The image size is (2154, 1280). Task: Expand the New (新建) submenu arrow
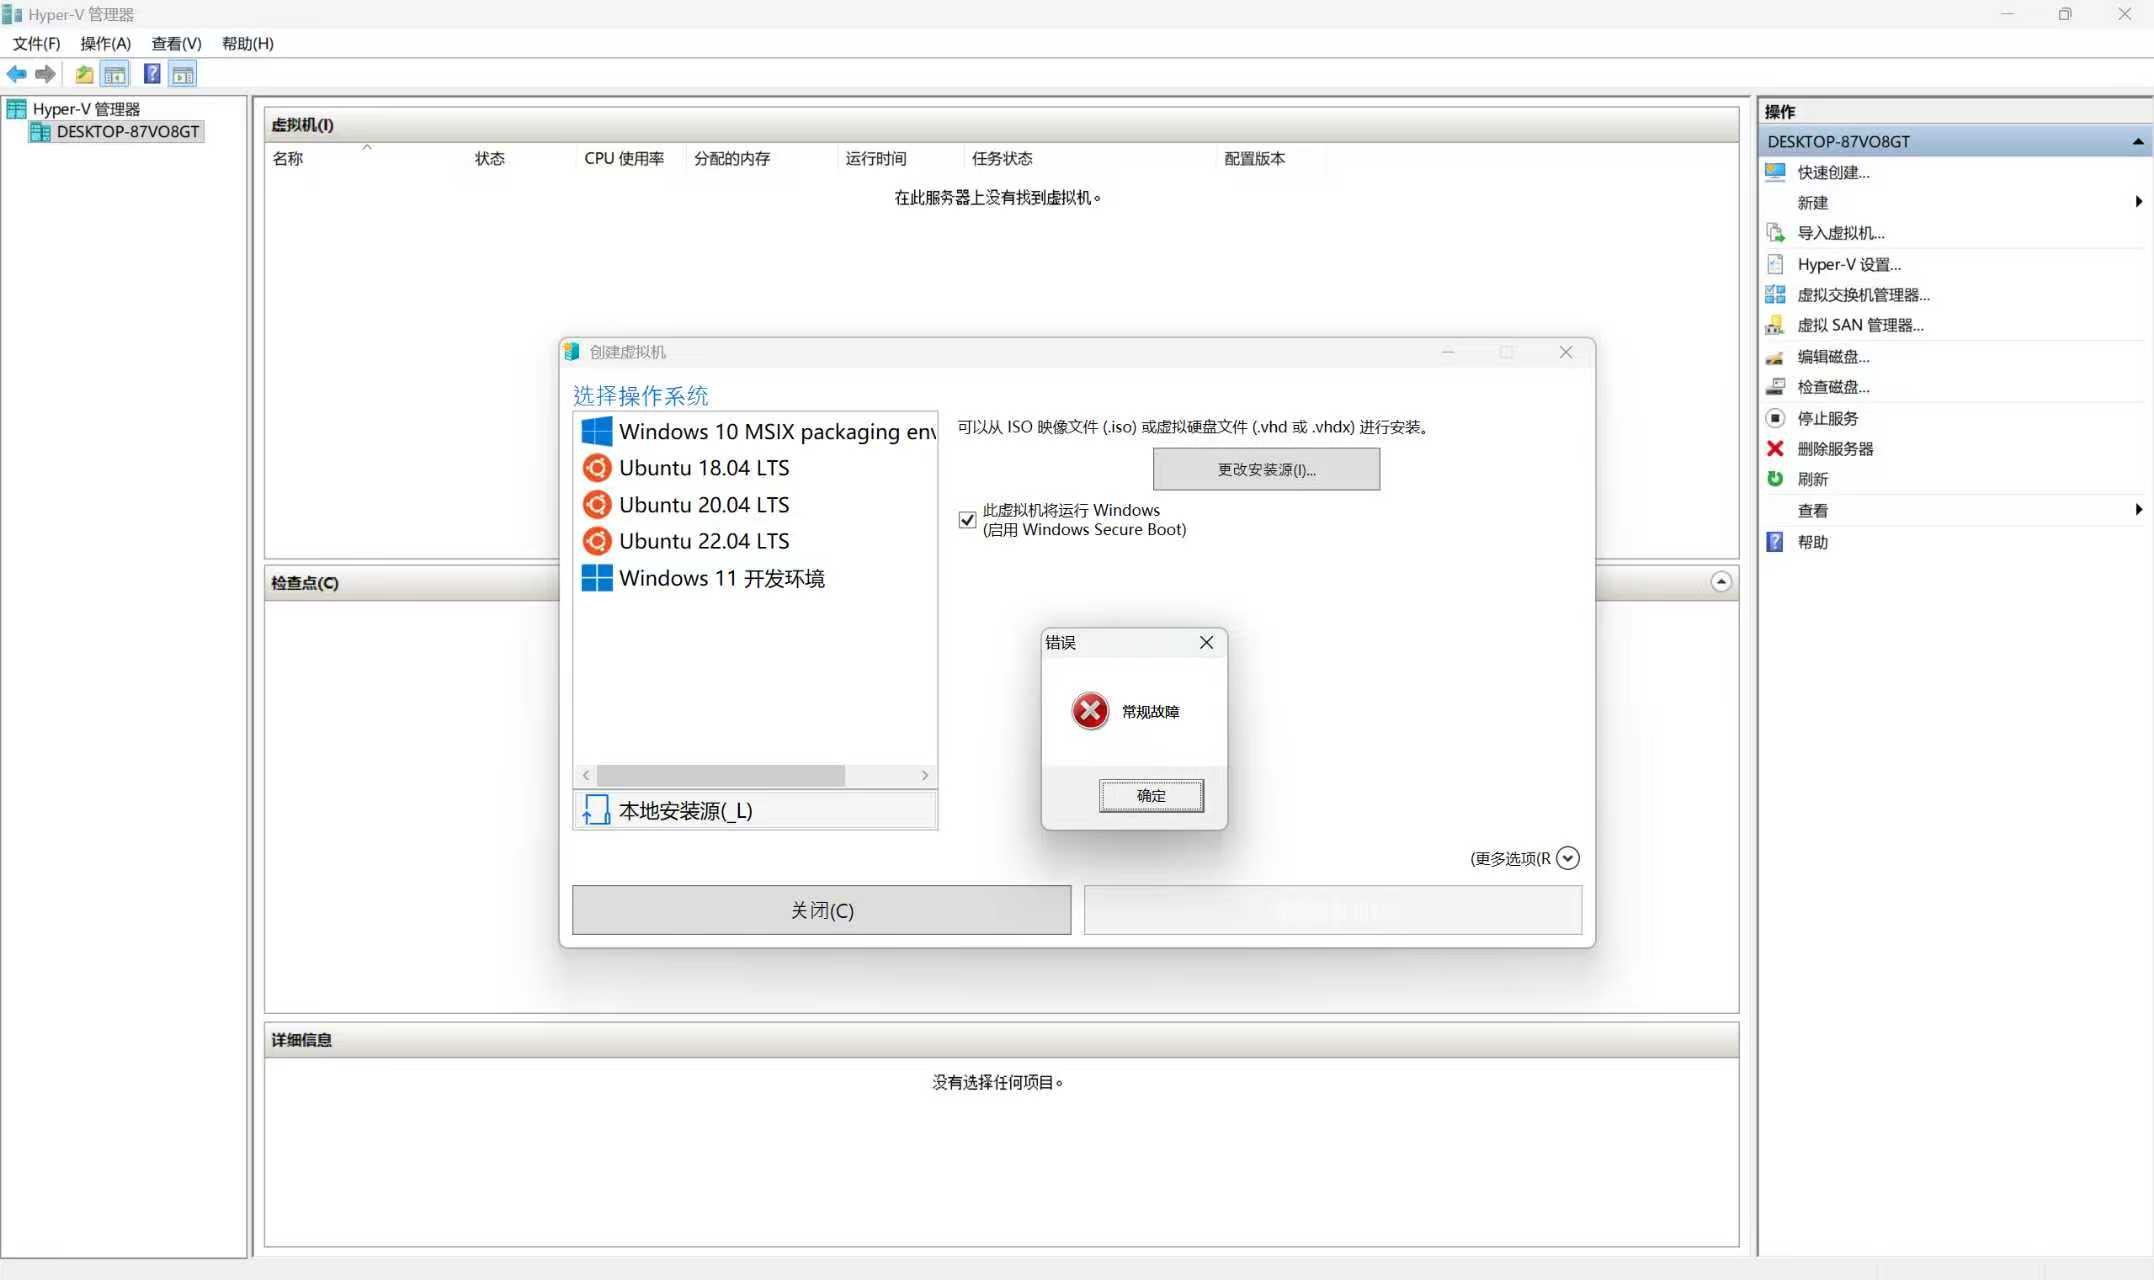2138,202
